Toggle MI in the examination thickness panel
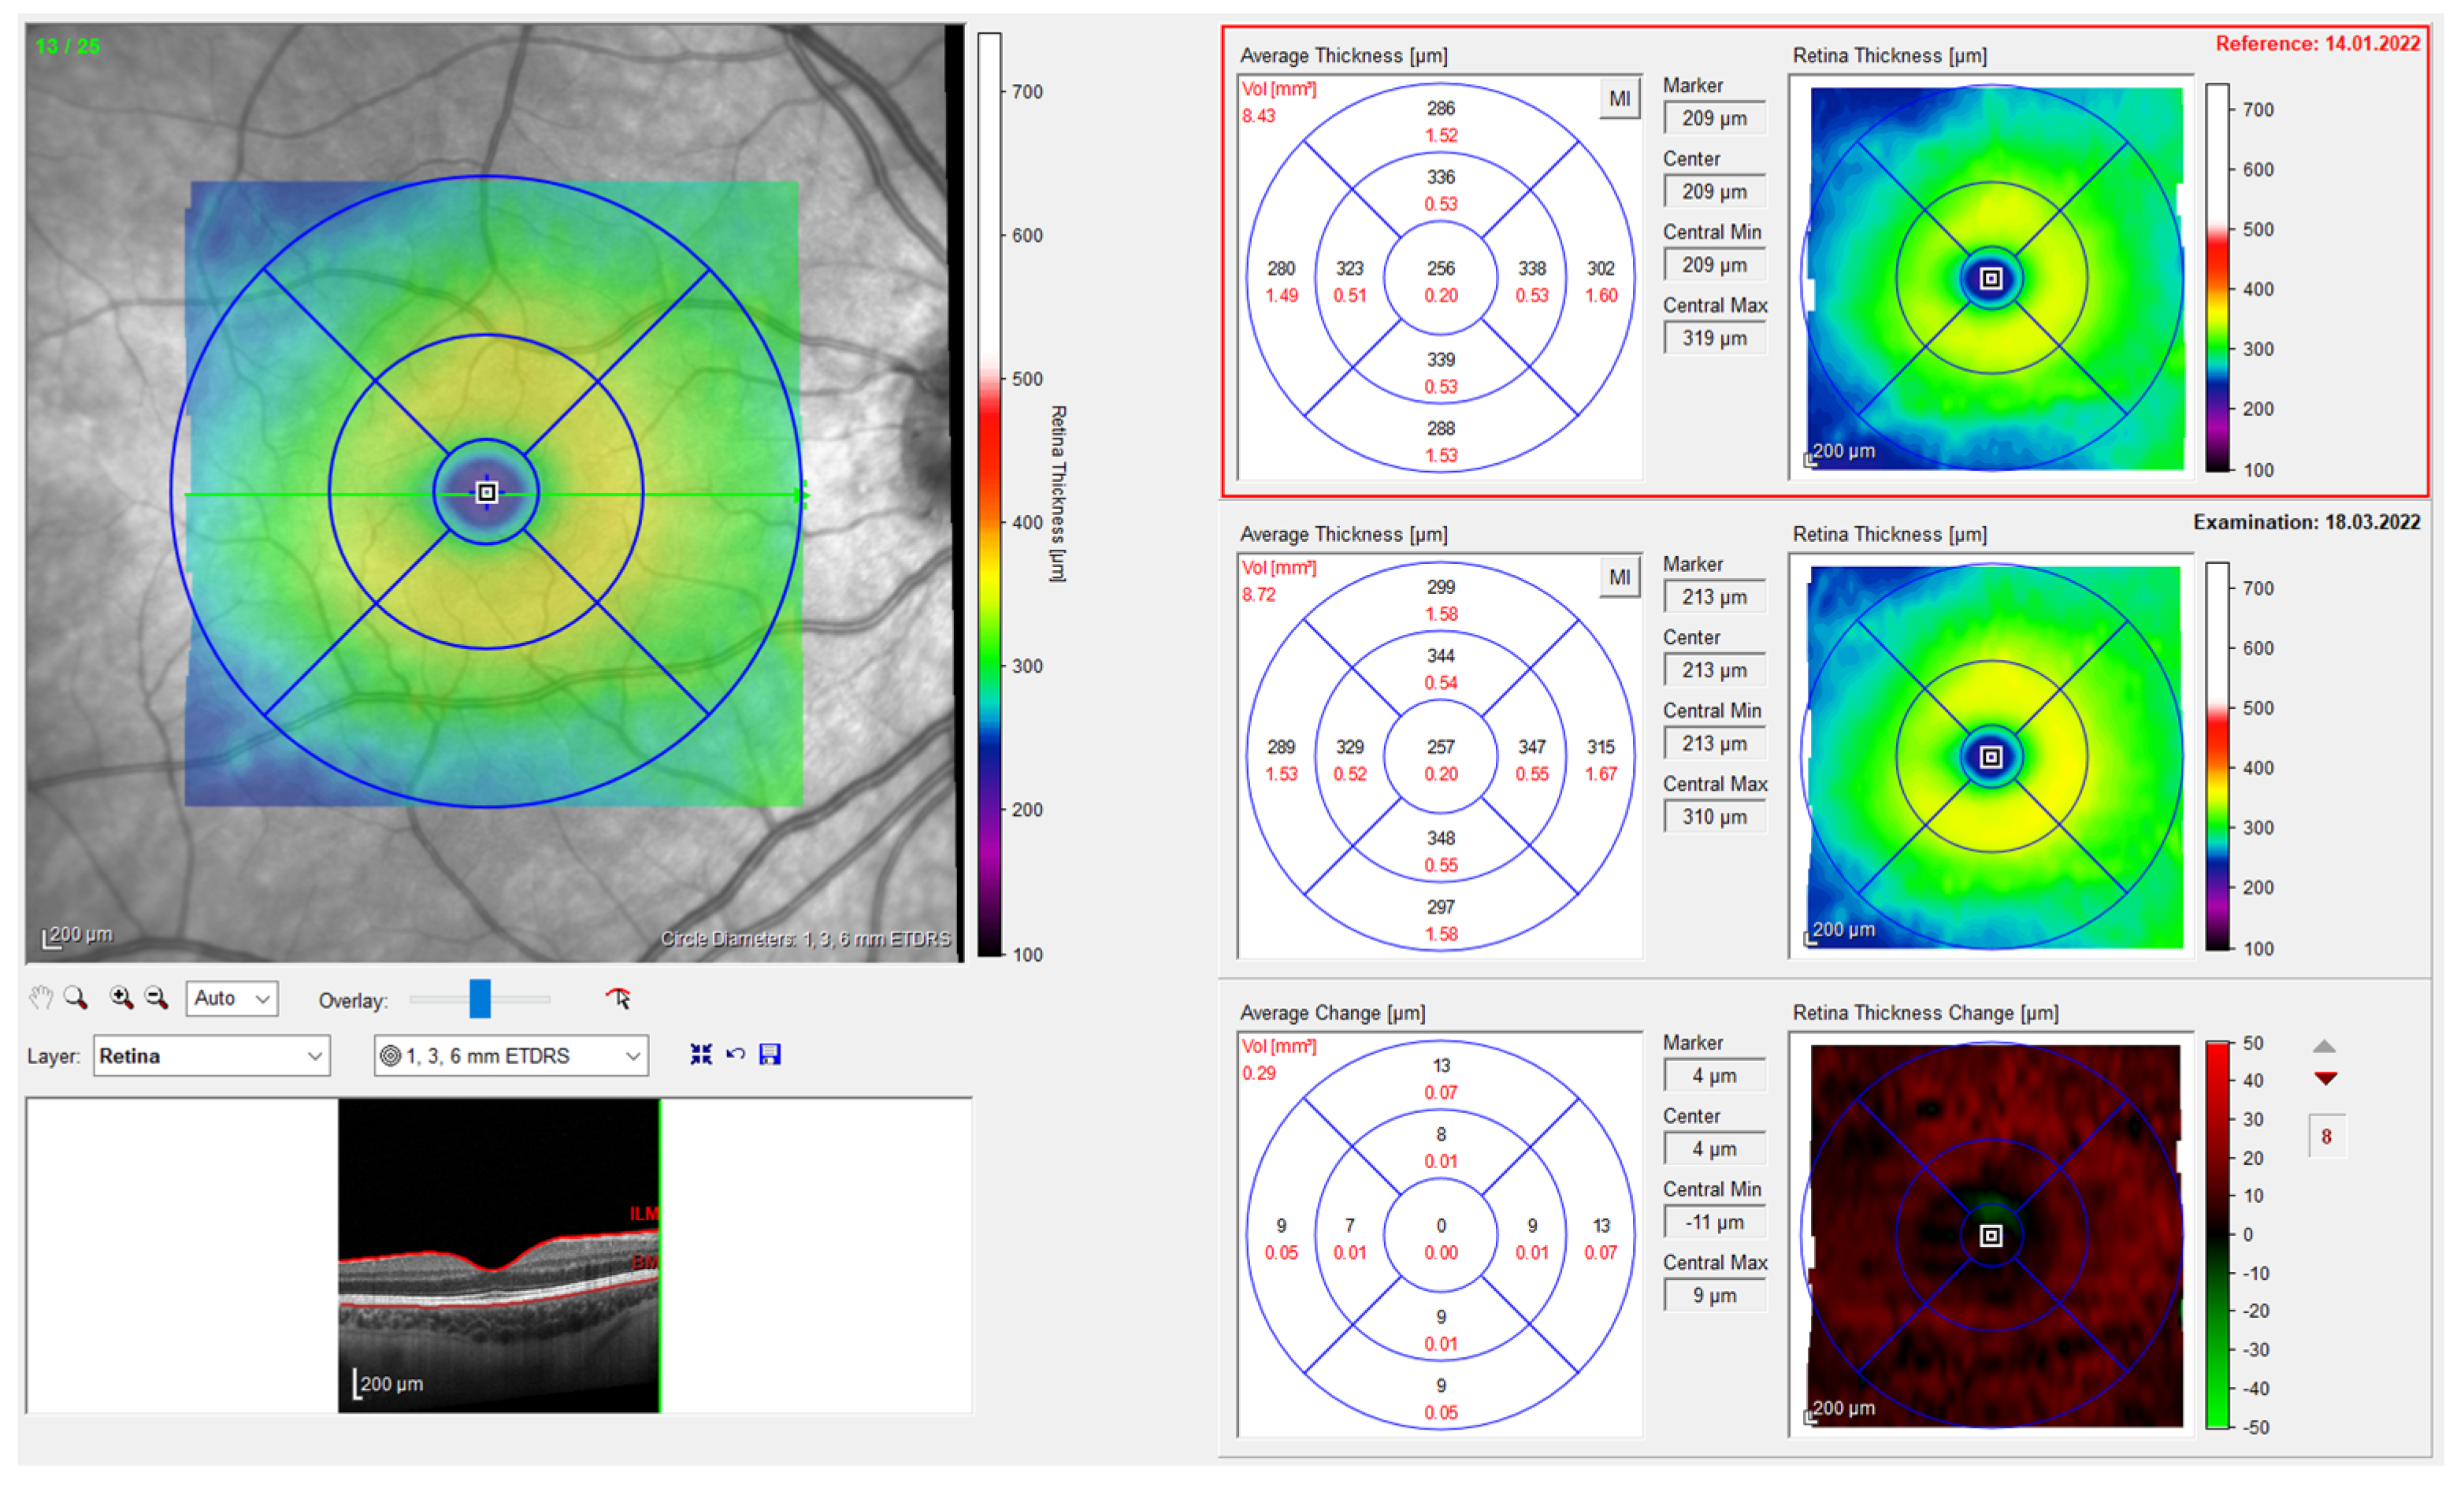 [x=1620, y=577]
